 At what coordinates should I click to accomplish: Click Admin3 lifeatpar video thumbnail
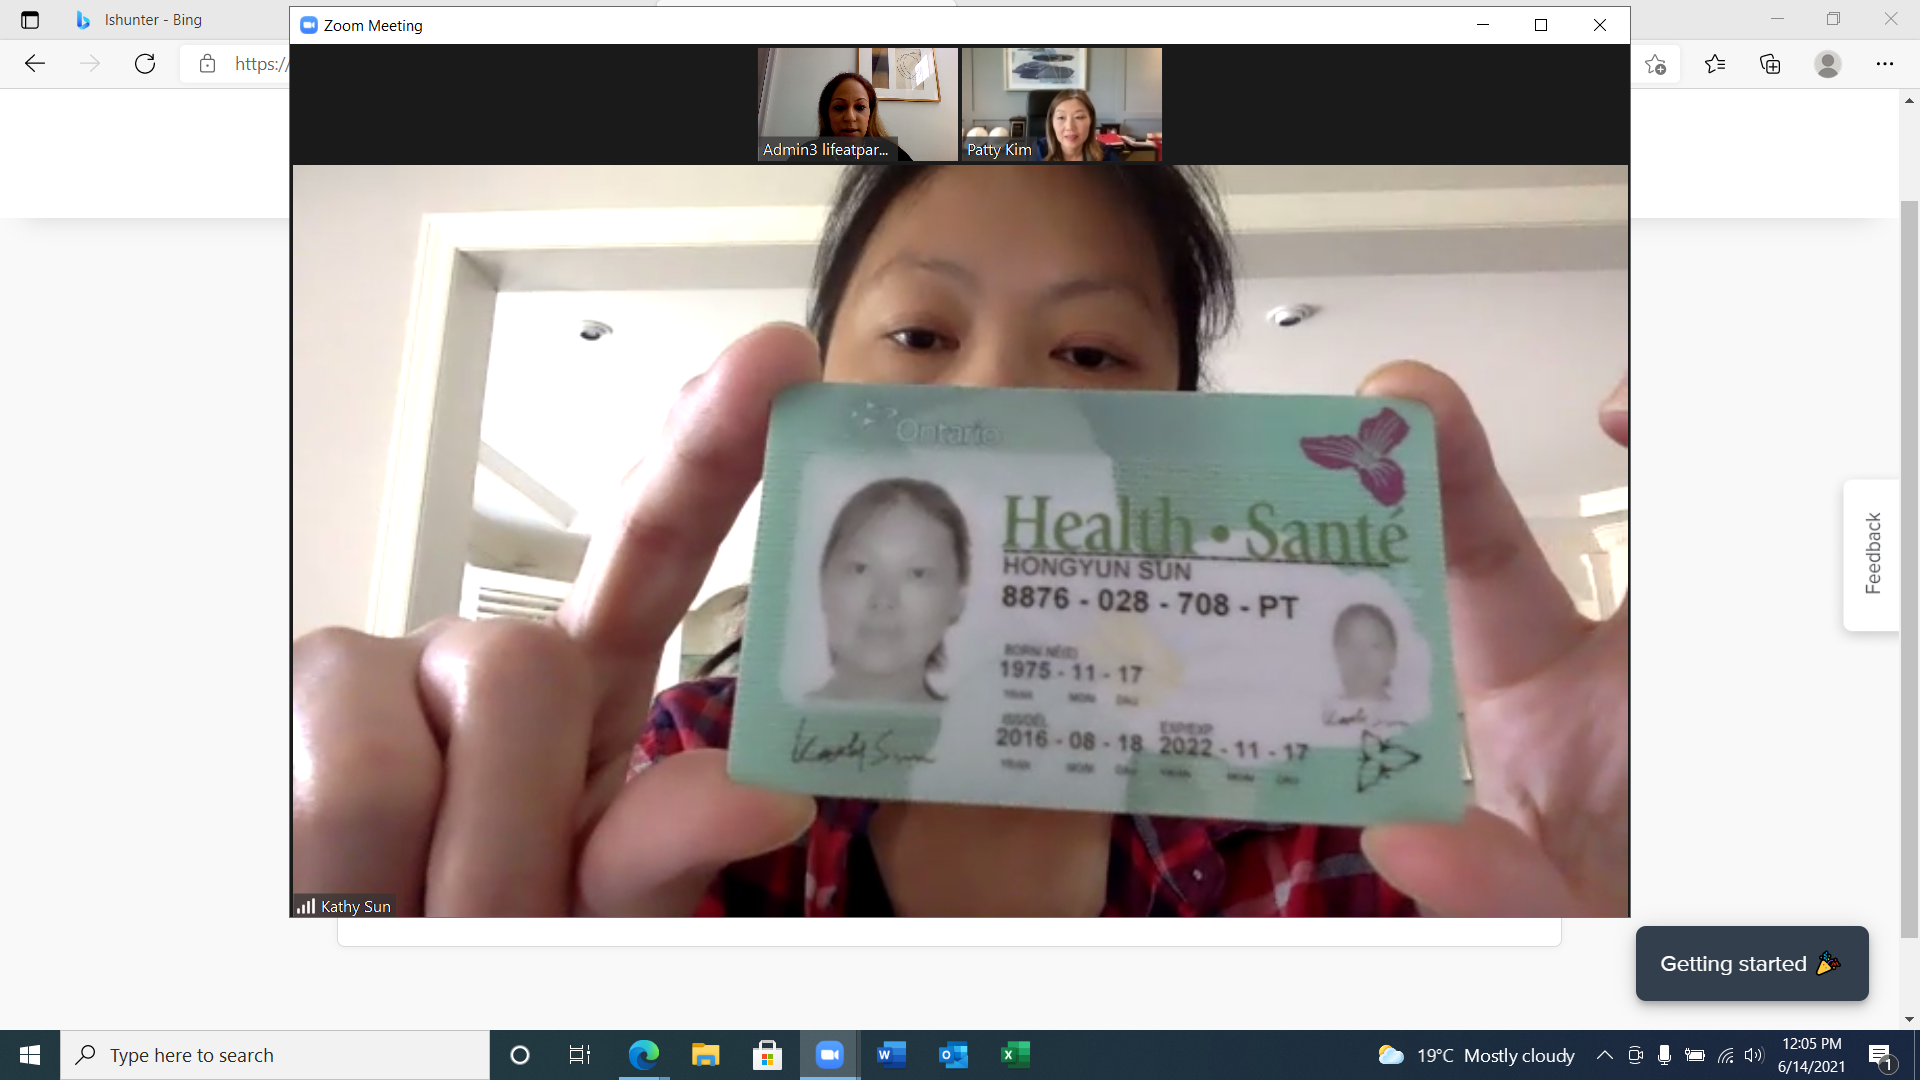pos(858,104)
